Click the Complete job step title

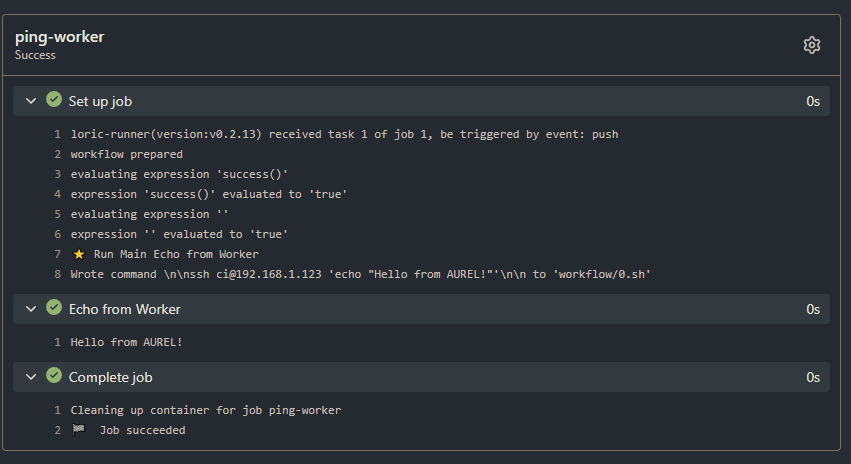110,377
